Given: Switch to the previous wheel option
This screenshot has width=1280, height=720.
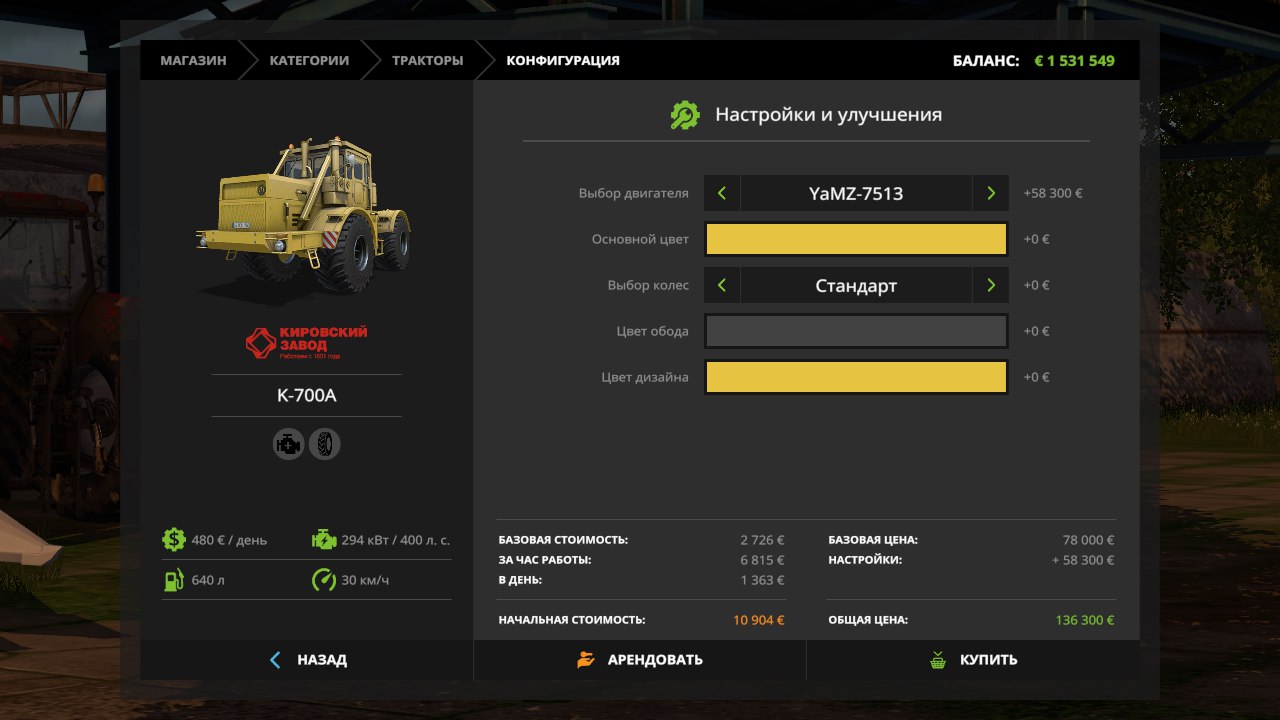Looking at the screenshot, I should point(722,285).
